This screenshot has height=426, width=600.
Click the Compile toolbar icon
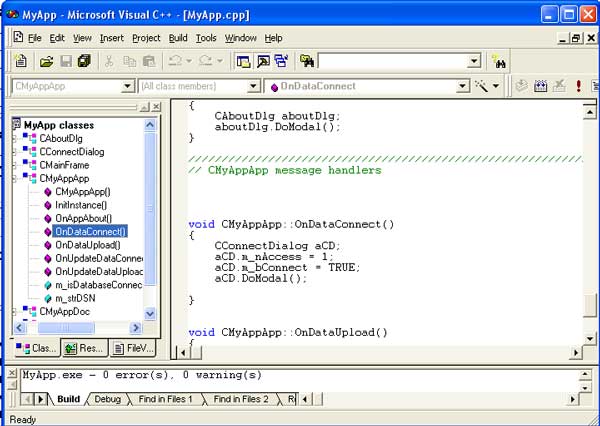pyautogui.click(x=521, y=86)
